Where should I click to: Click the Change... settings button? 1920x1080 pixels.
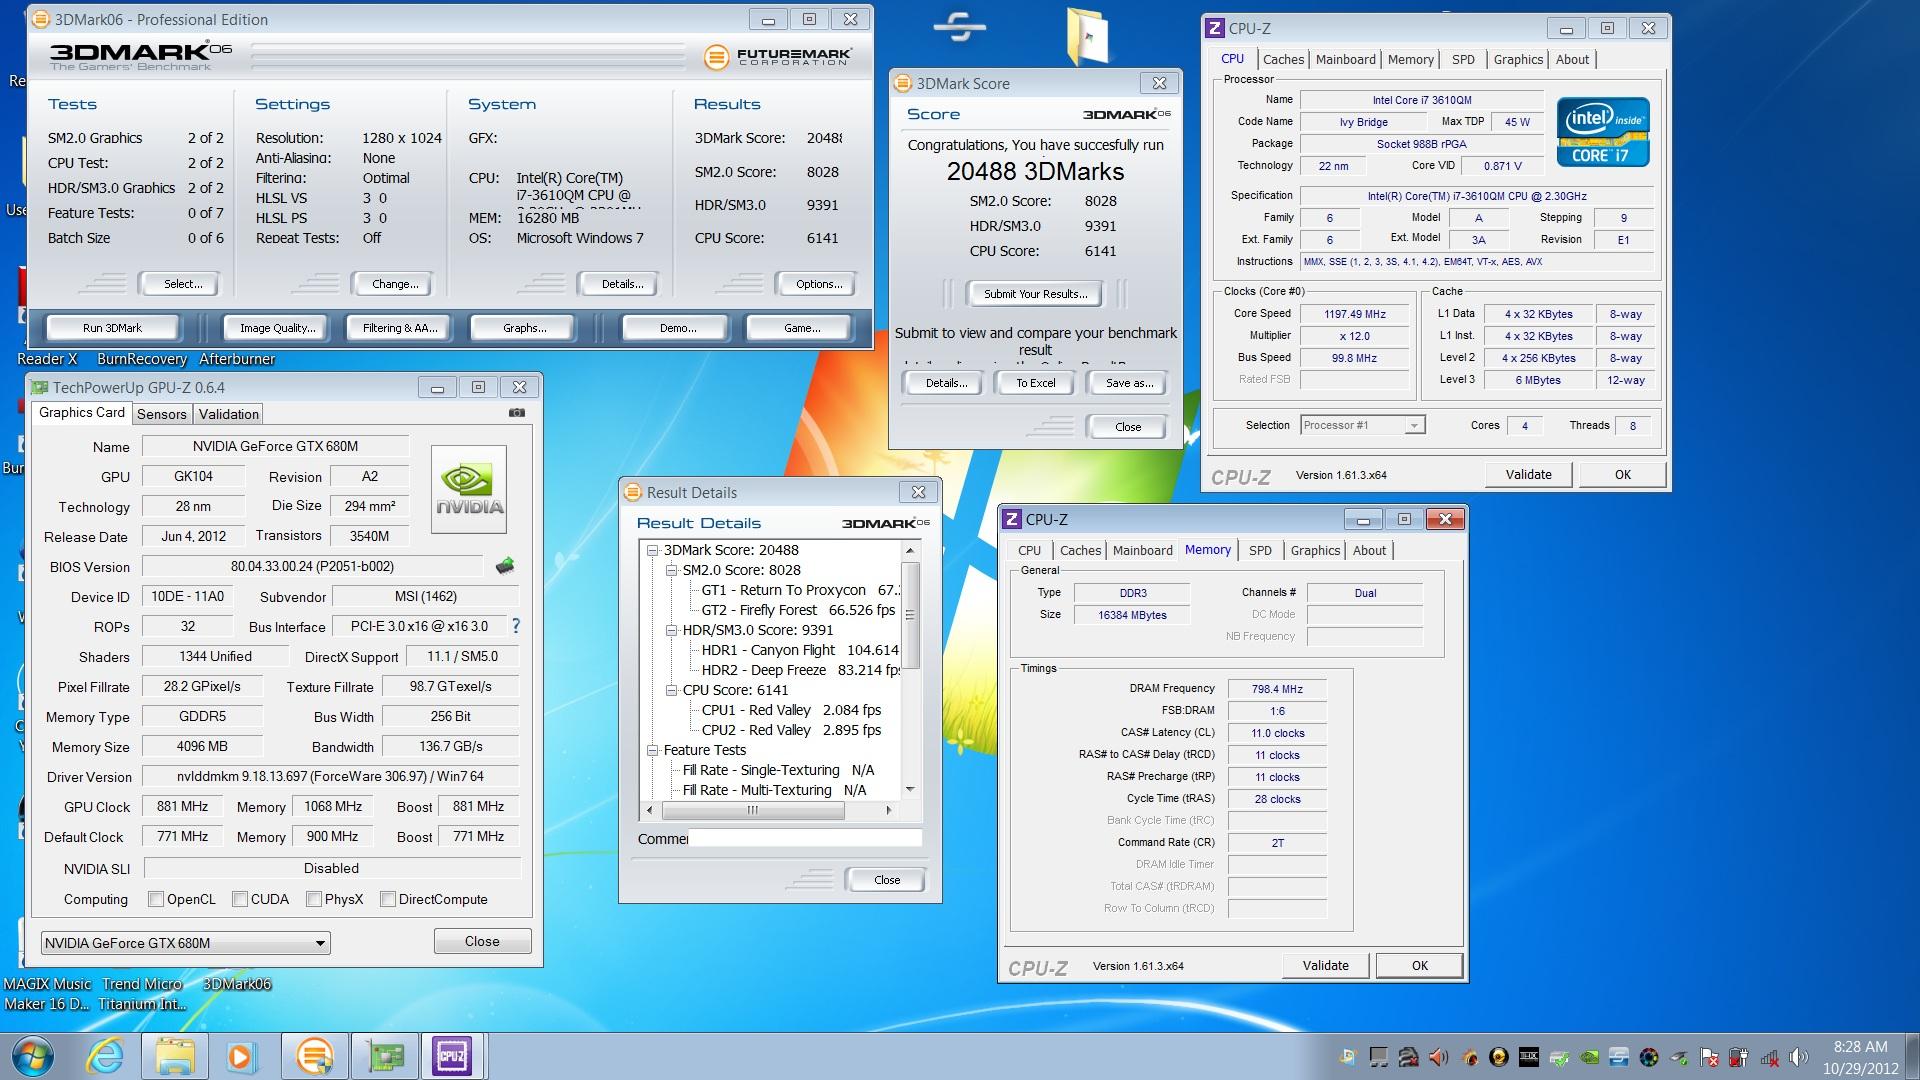click(395, 284)
